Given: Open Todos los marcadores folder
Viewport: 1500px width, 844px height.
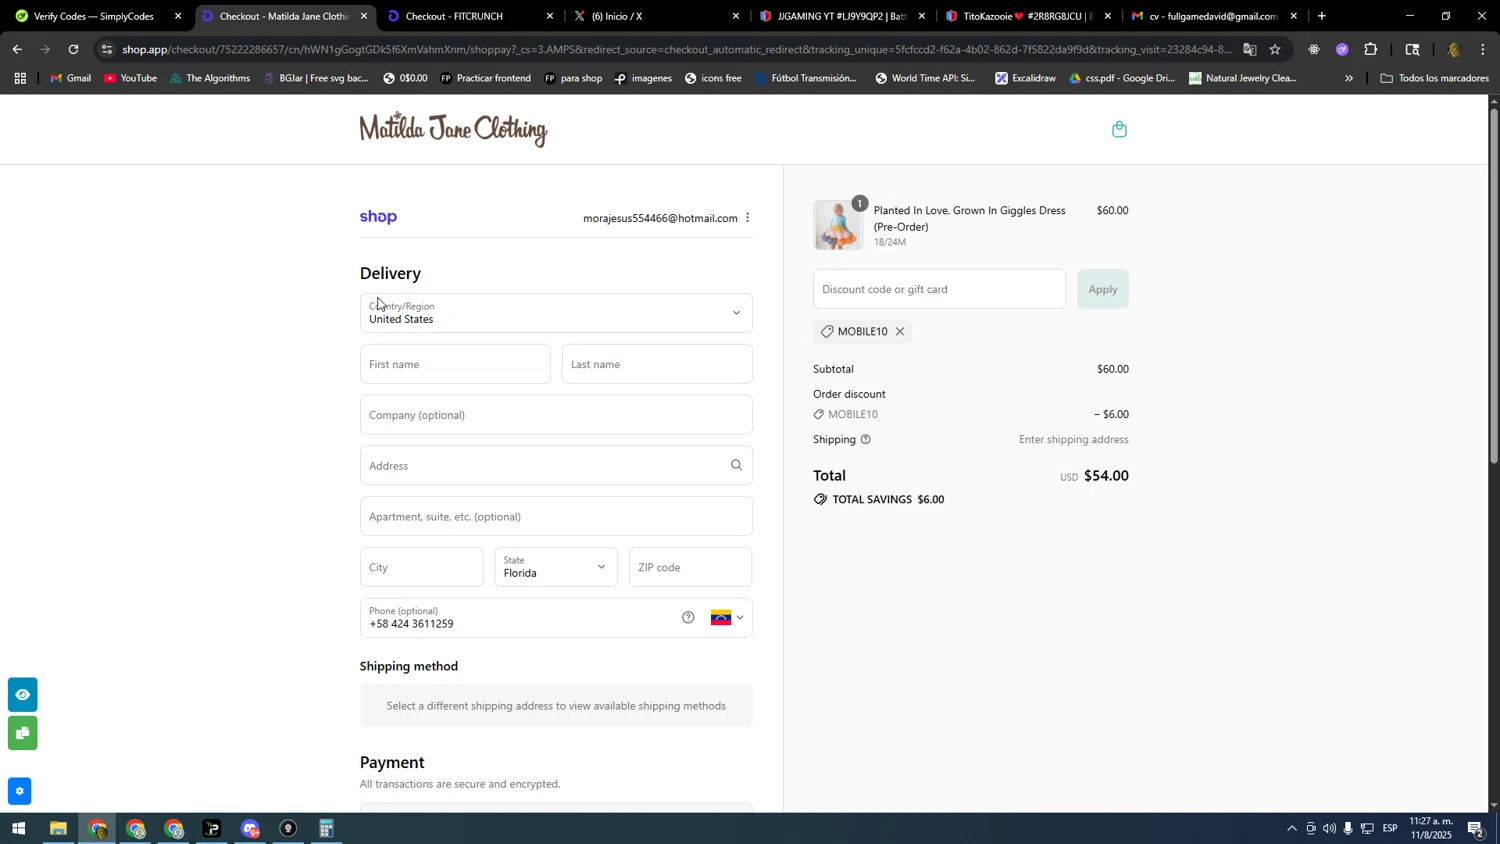Looking at the screenshot, I should point(1434,78).
